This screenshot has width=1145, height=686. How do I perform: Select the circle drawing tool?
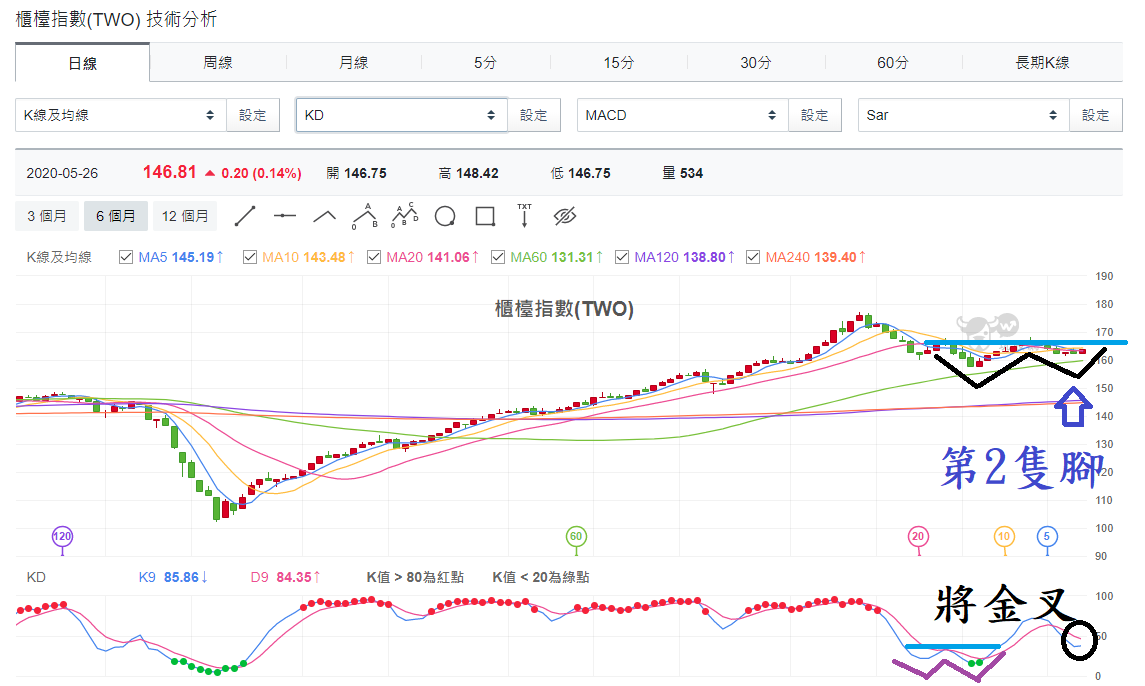pyautogui.click(x=445, y=216)
